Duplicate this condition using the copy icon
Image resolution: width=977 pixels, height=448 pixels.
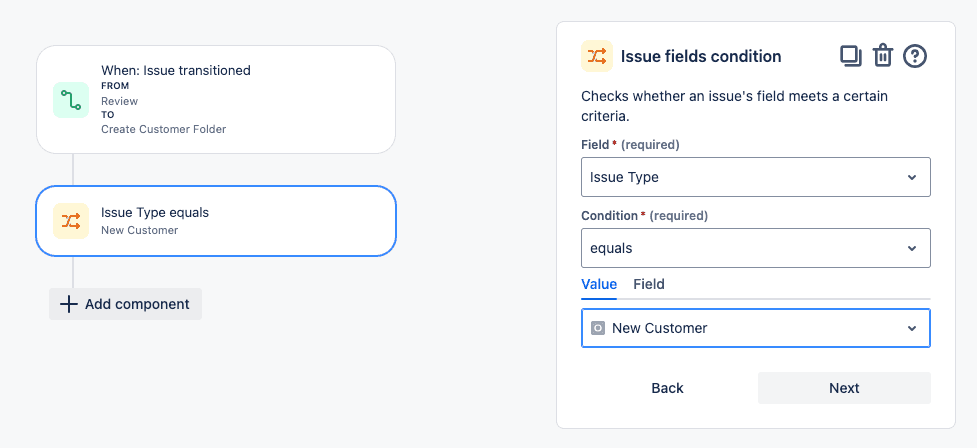point(851,56)
